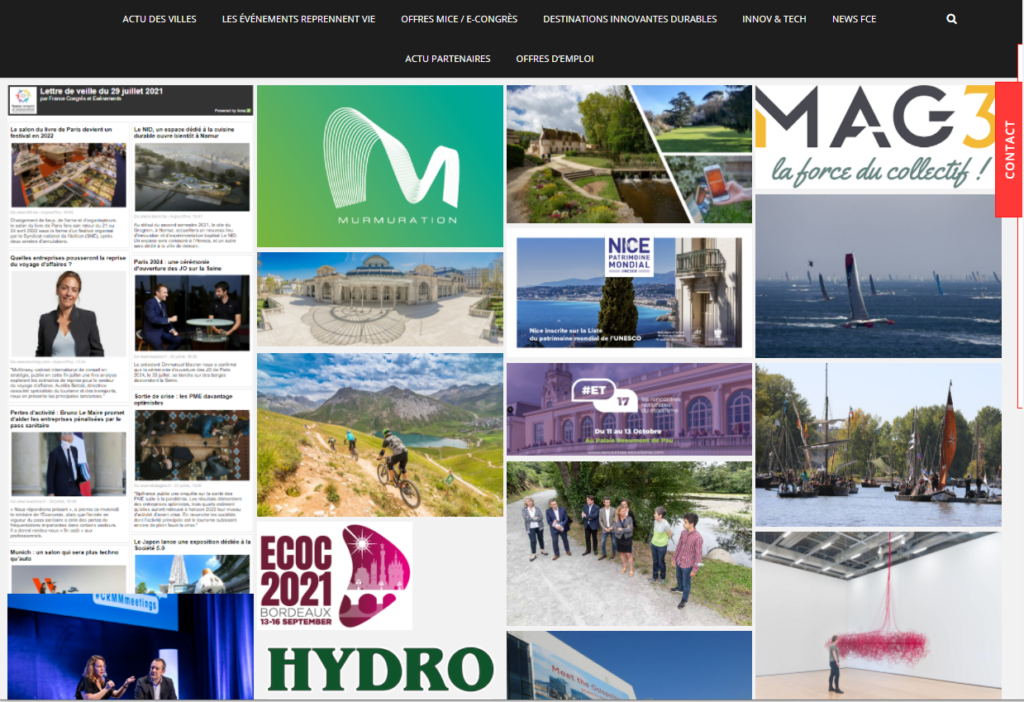View the Nice Patrimoine Mondial UNESCO tile
This screenshot has width=1024, height=702.
point(629,292)
